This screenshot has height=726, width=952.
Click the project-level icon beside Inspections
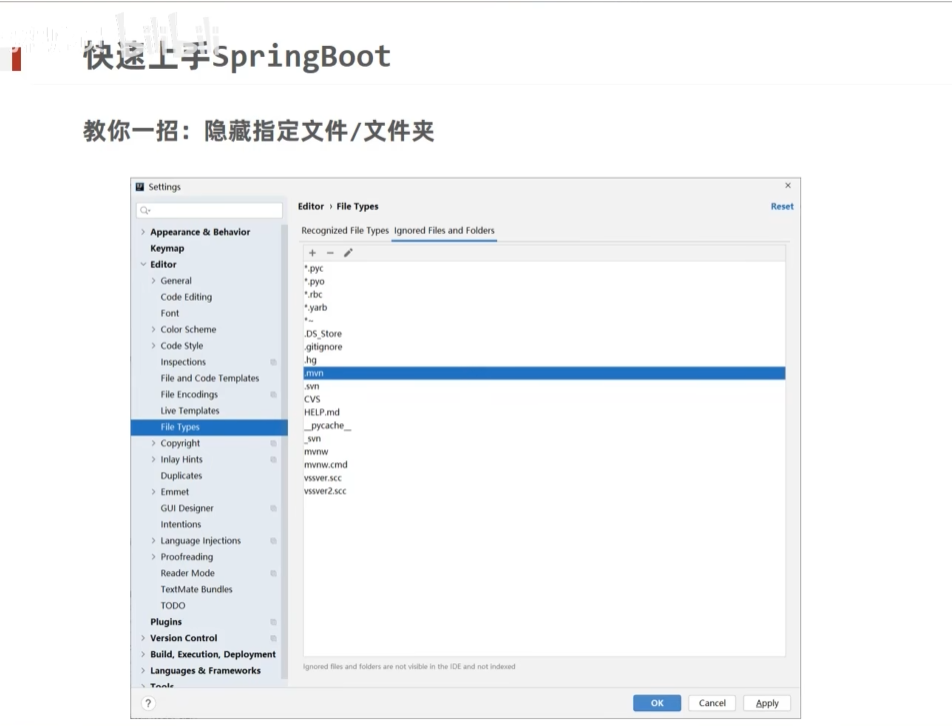click(x=273, y=362)
